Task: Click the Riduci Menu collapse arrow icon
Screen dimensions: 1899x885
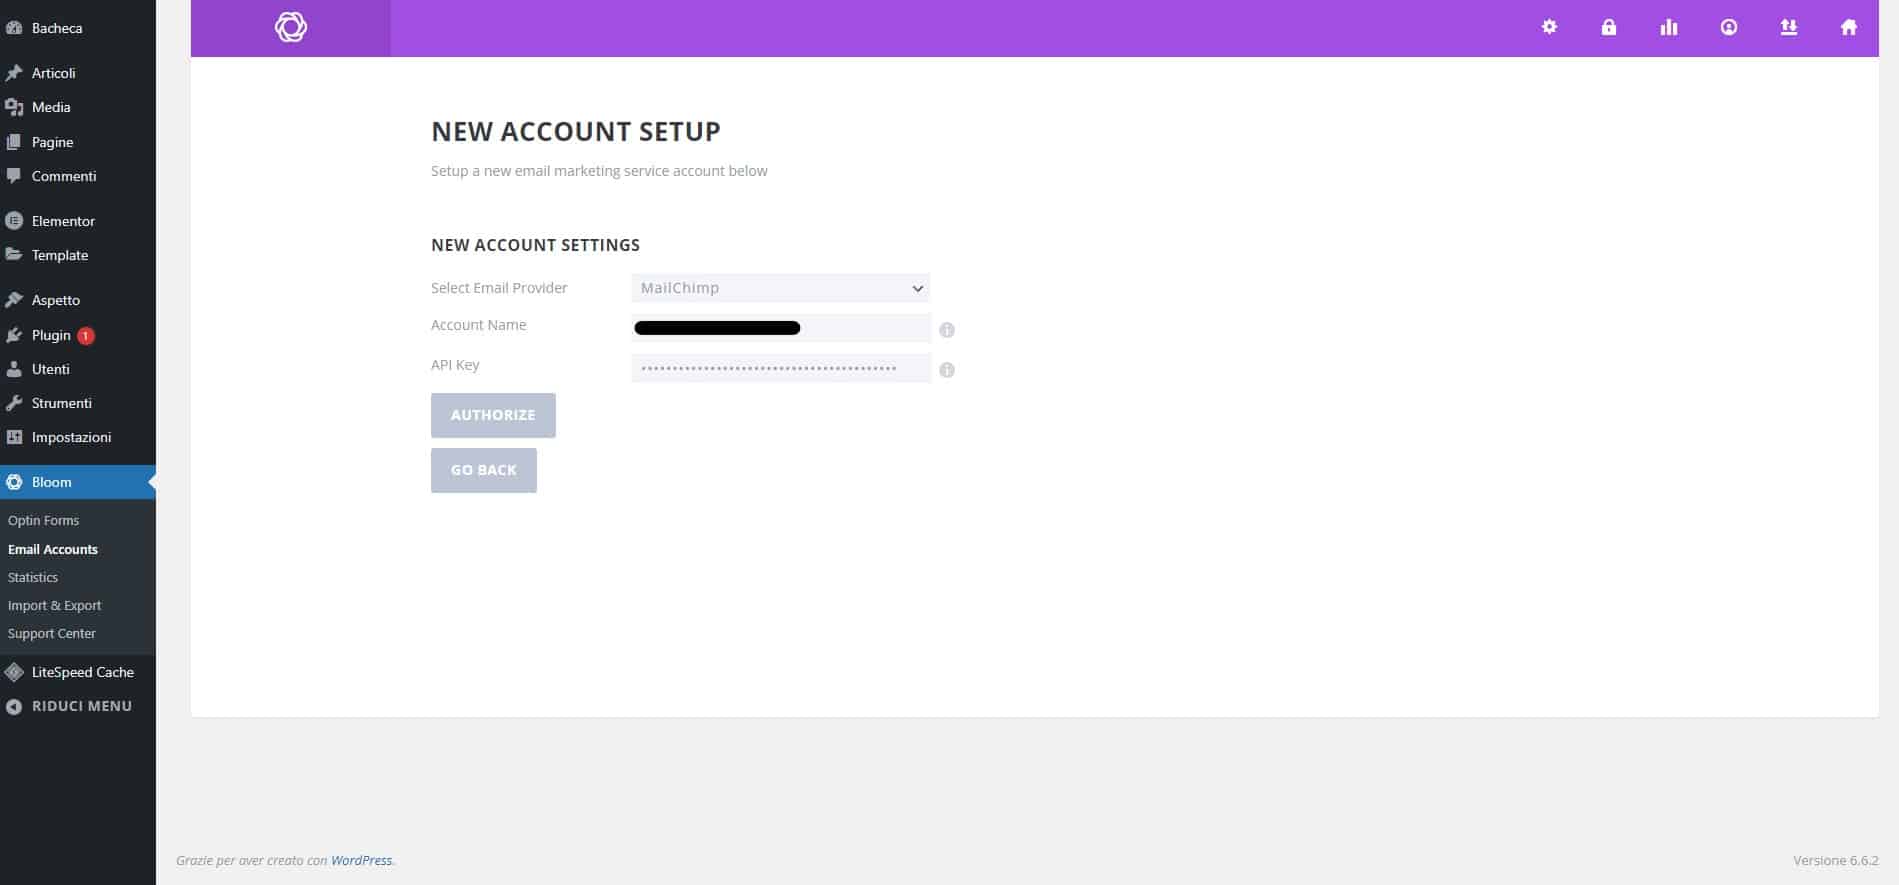Action: 14,706
